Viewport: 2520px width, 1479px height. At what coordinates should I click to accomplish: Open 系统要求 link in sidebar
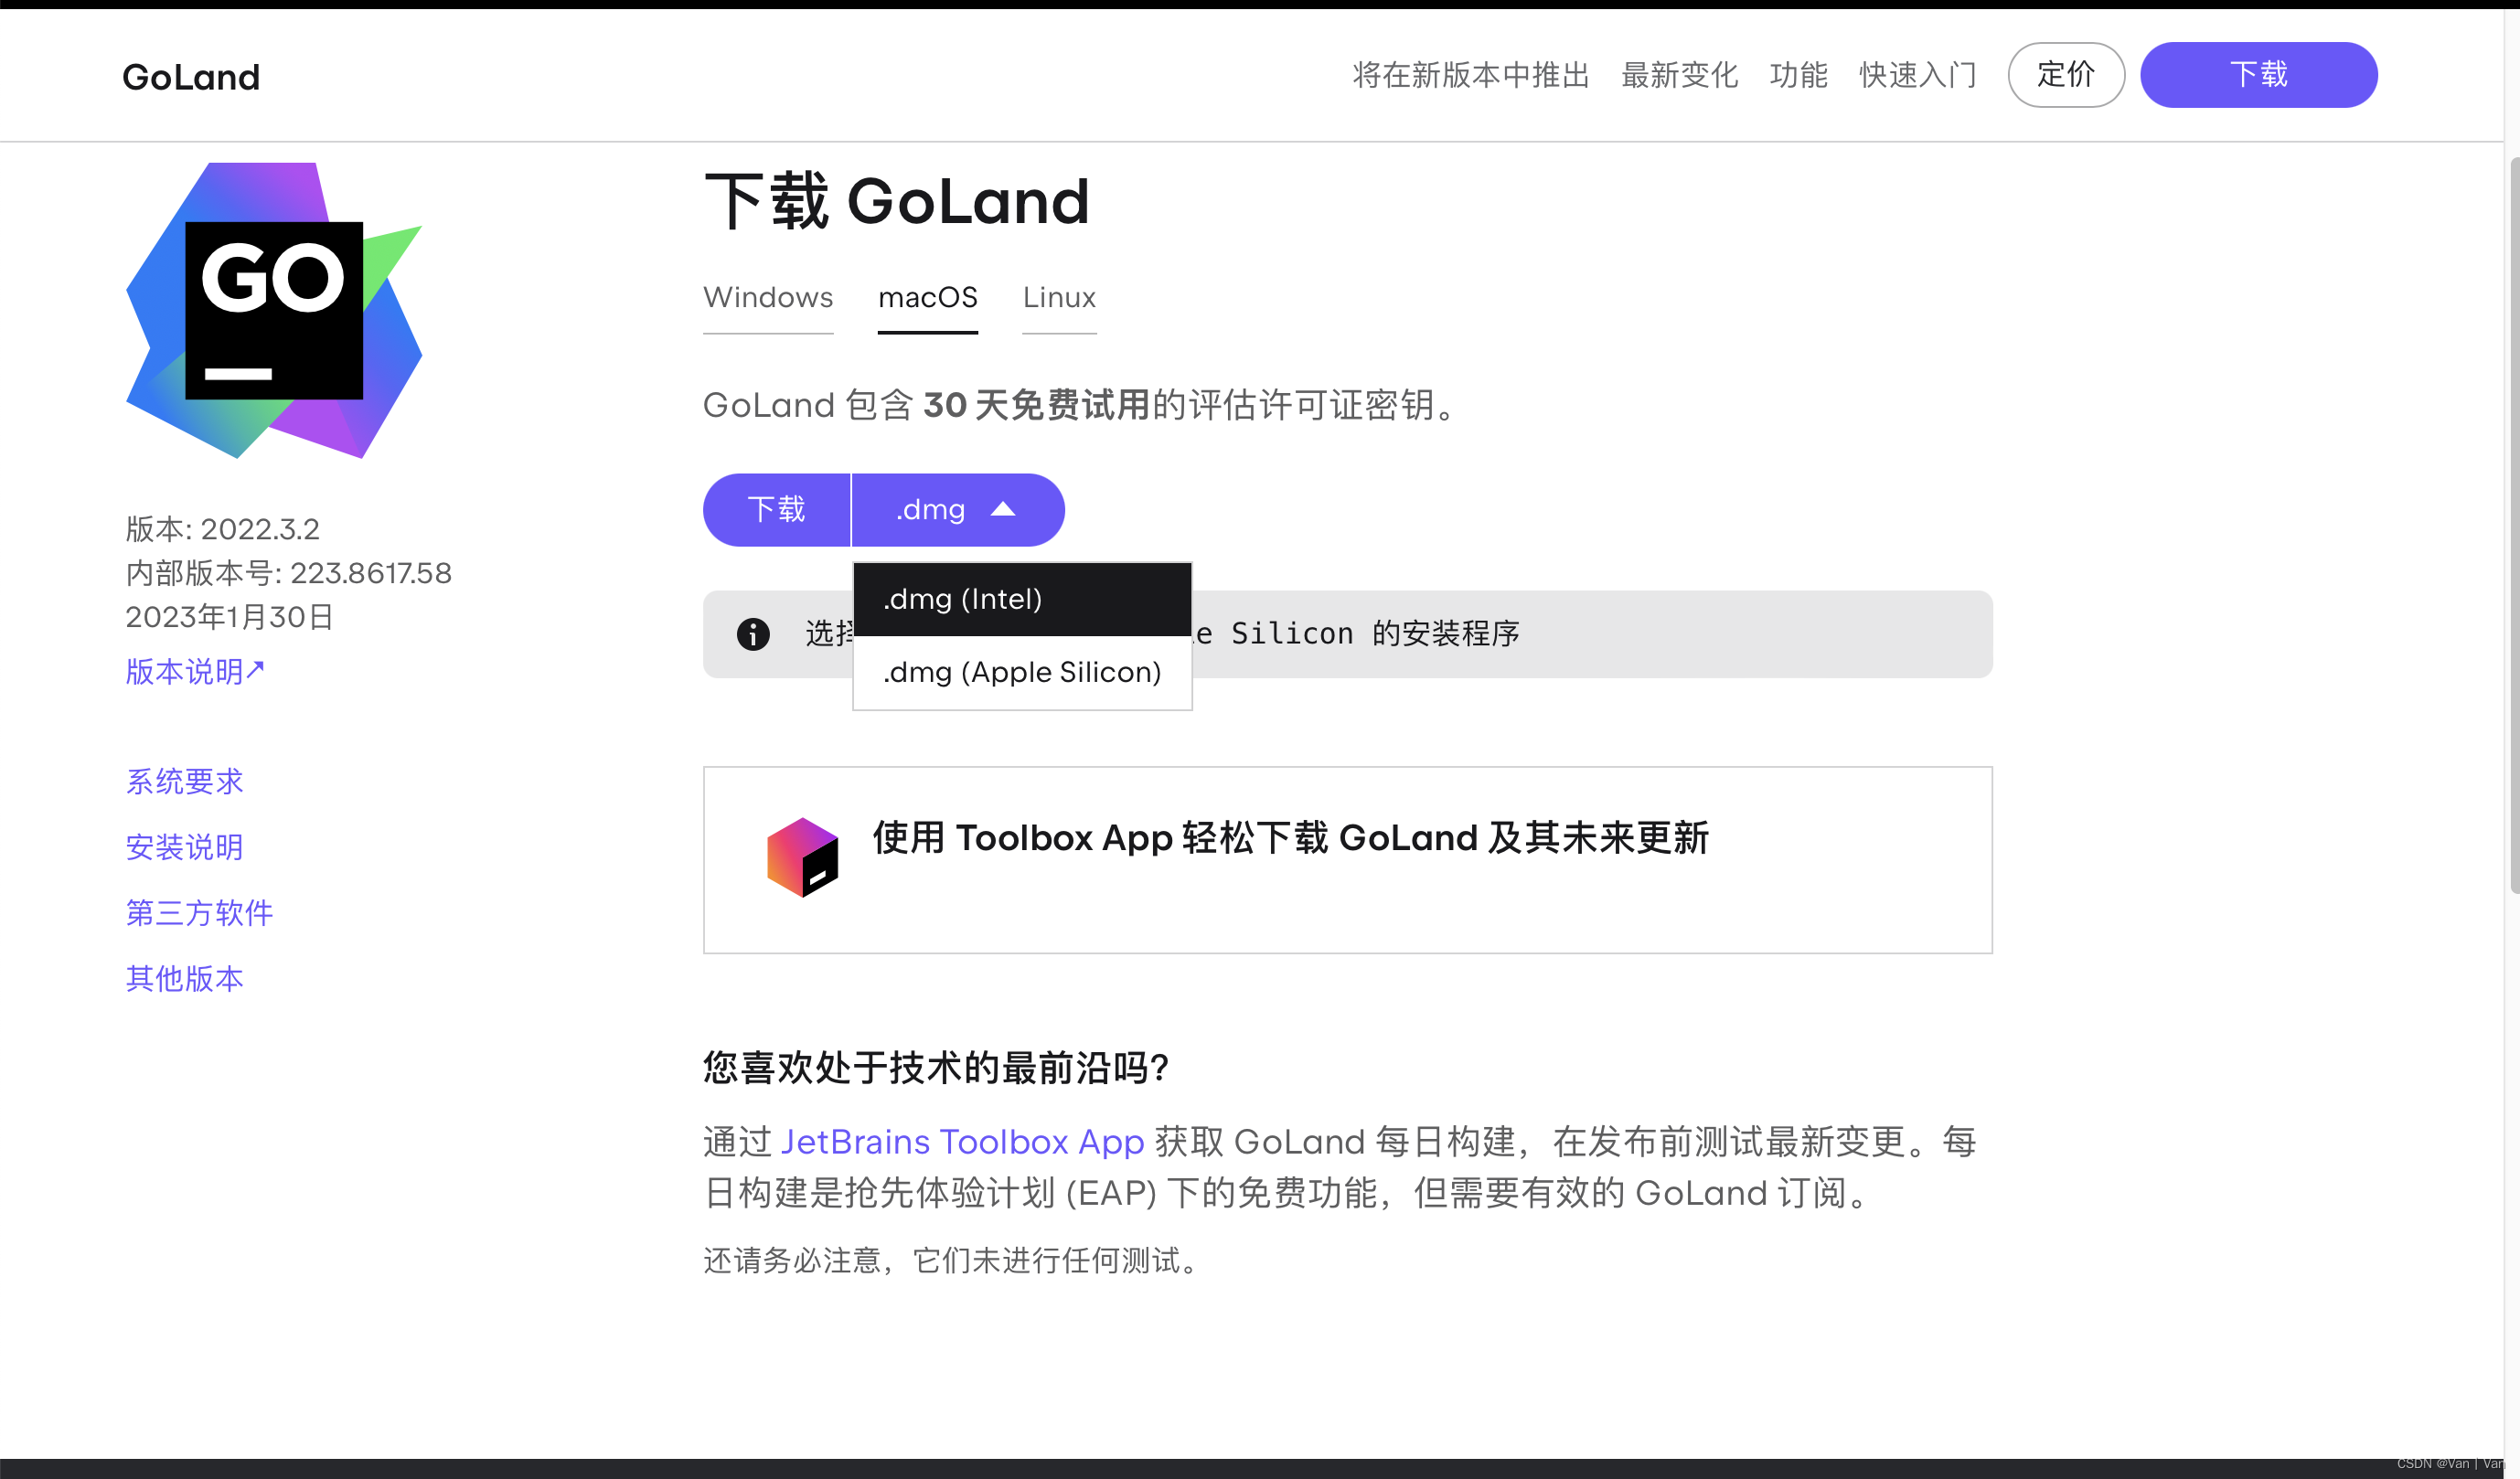185,781
